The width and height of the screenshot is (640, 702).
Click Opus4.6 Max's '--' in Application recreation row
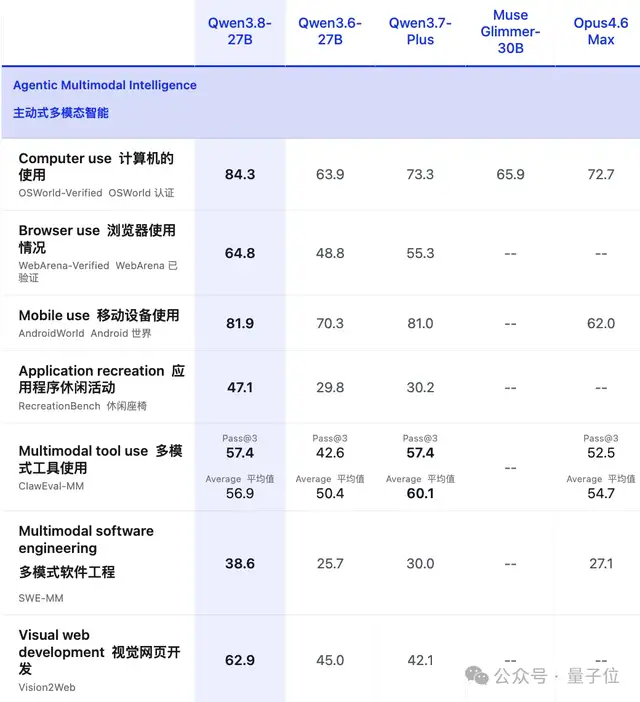pyautogui.click(x=601, y=388)
